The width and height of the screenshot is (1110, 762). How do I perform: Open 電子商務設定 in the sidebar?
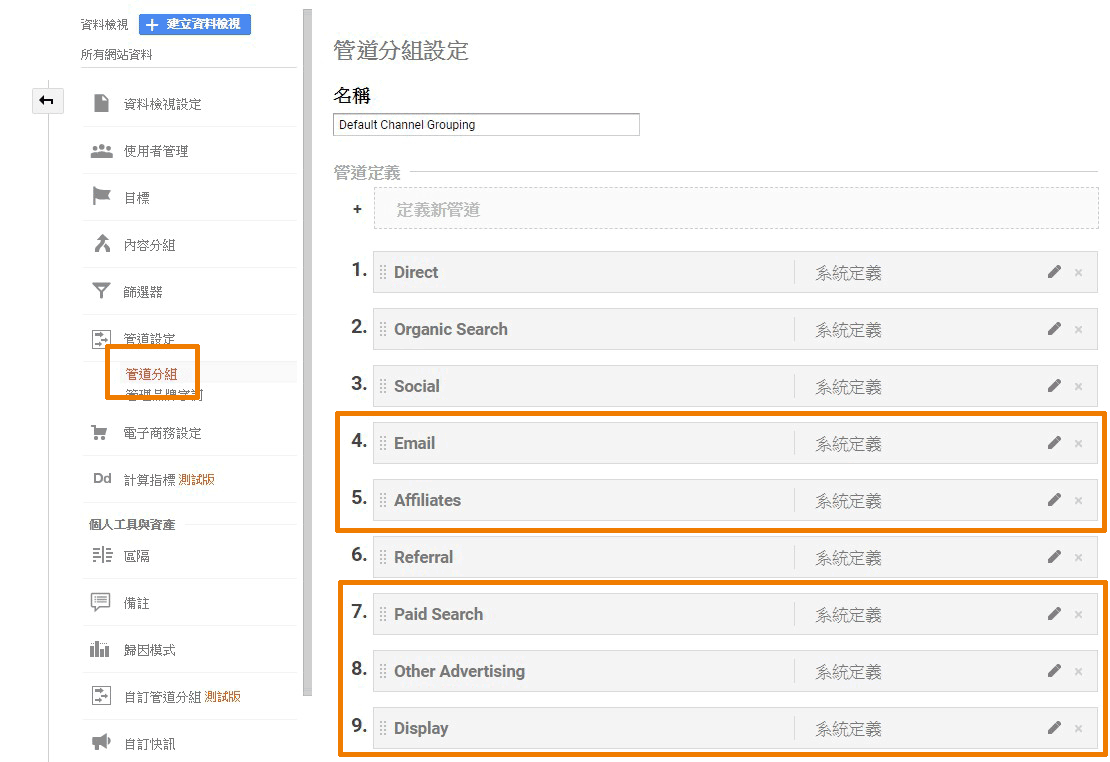(162, 433)
